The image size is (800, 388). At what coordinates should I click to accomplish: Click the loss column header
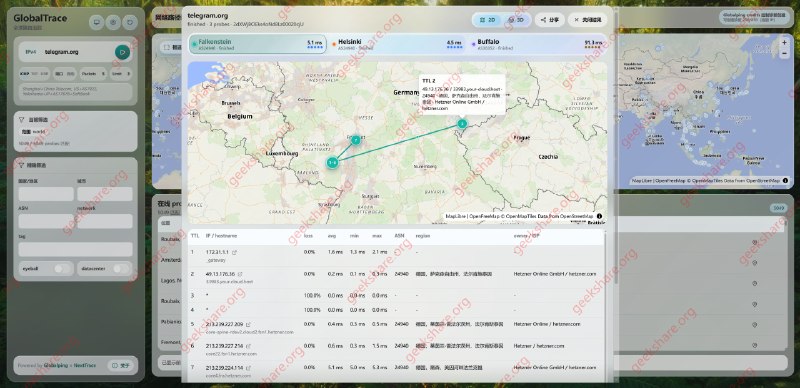pyautogui.click(x=308, y=236)
